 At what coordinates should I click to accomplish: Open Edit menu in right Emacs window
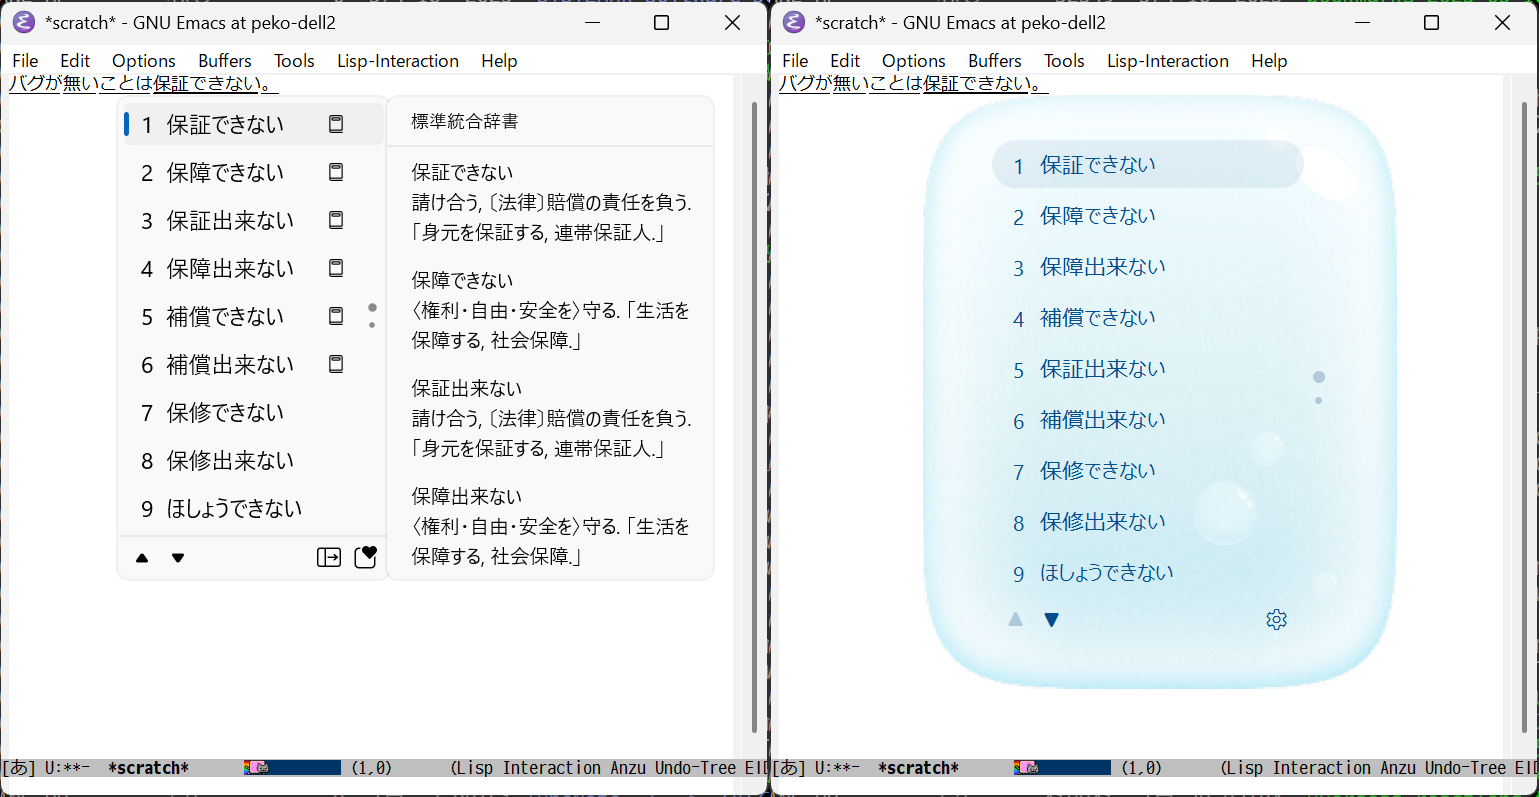(845, 61)
